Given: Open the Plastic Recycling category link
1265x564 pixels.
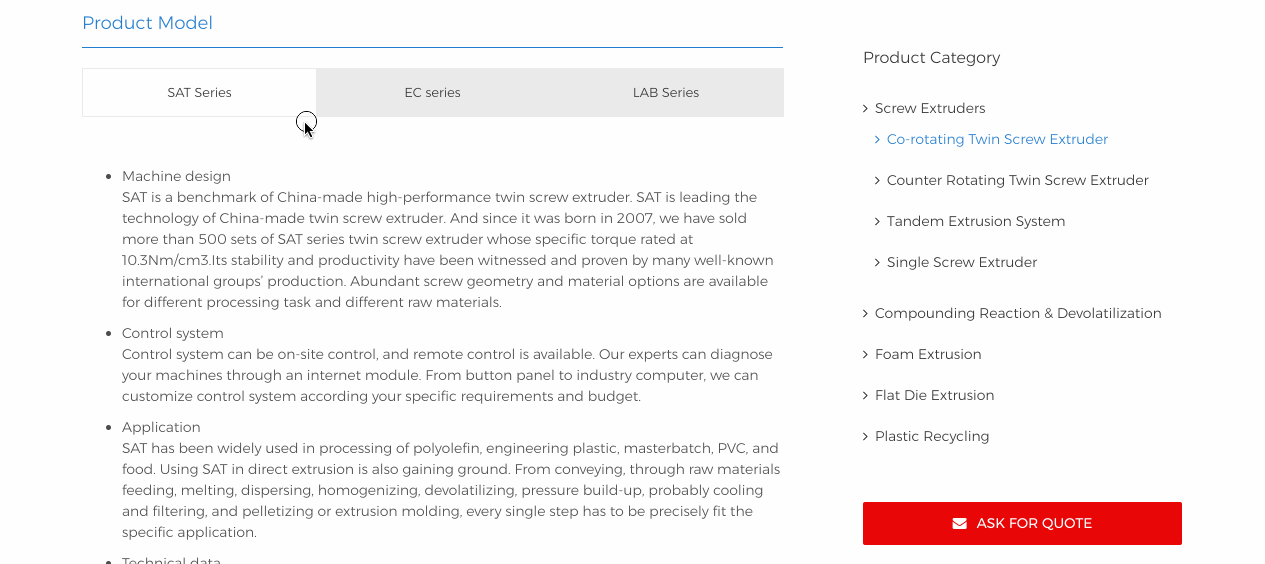Looking at the screenshot, I should point(932,436).
